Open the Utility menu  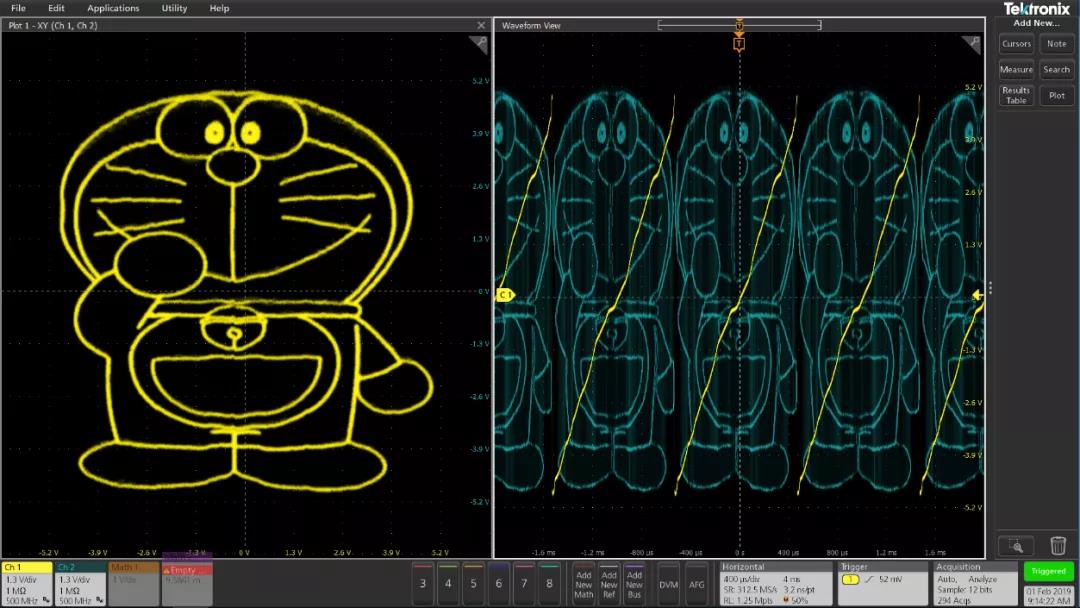(174, 8)
